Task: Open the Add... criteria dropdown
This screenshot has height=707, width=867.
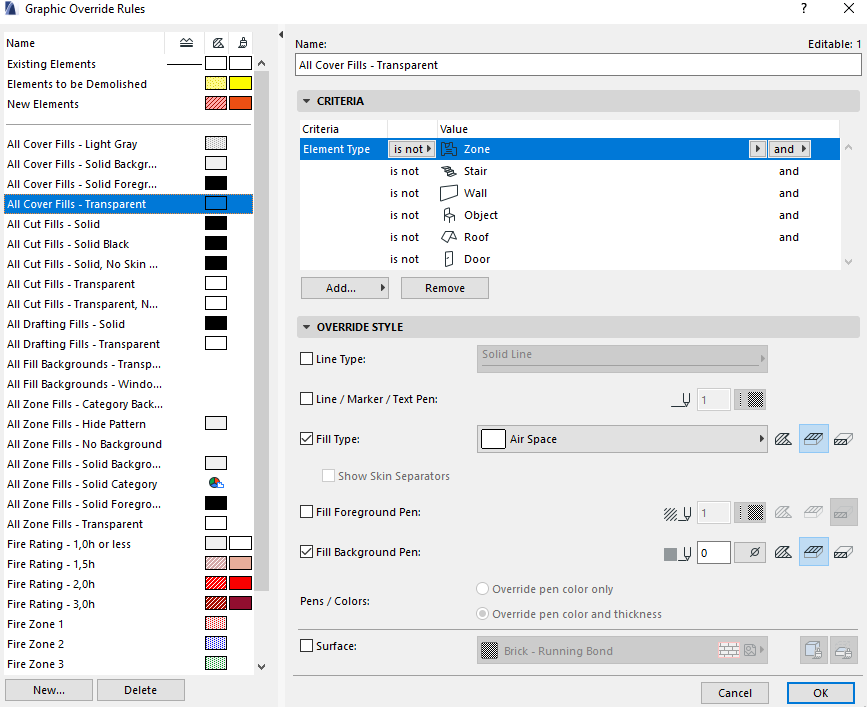Action: (x=345, y=288)
